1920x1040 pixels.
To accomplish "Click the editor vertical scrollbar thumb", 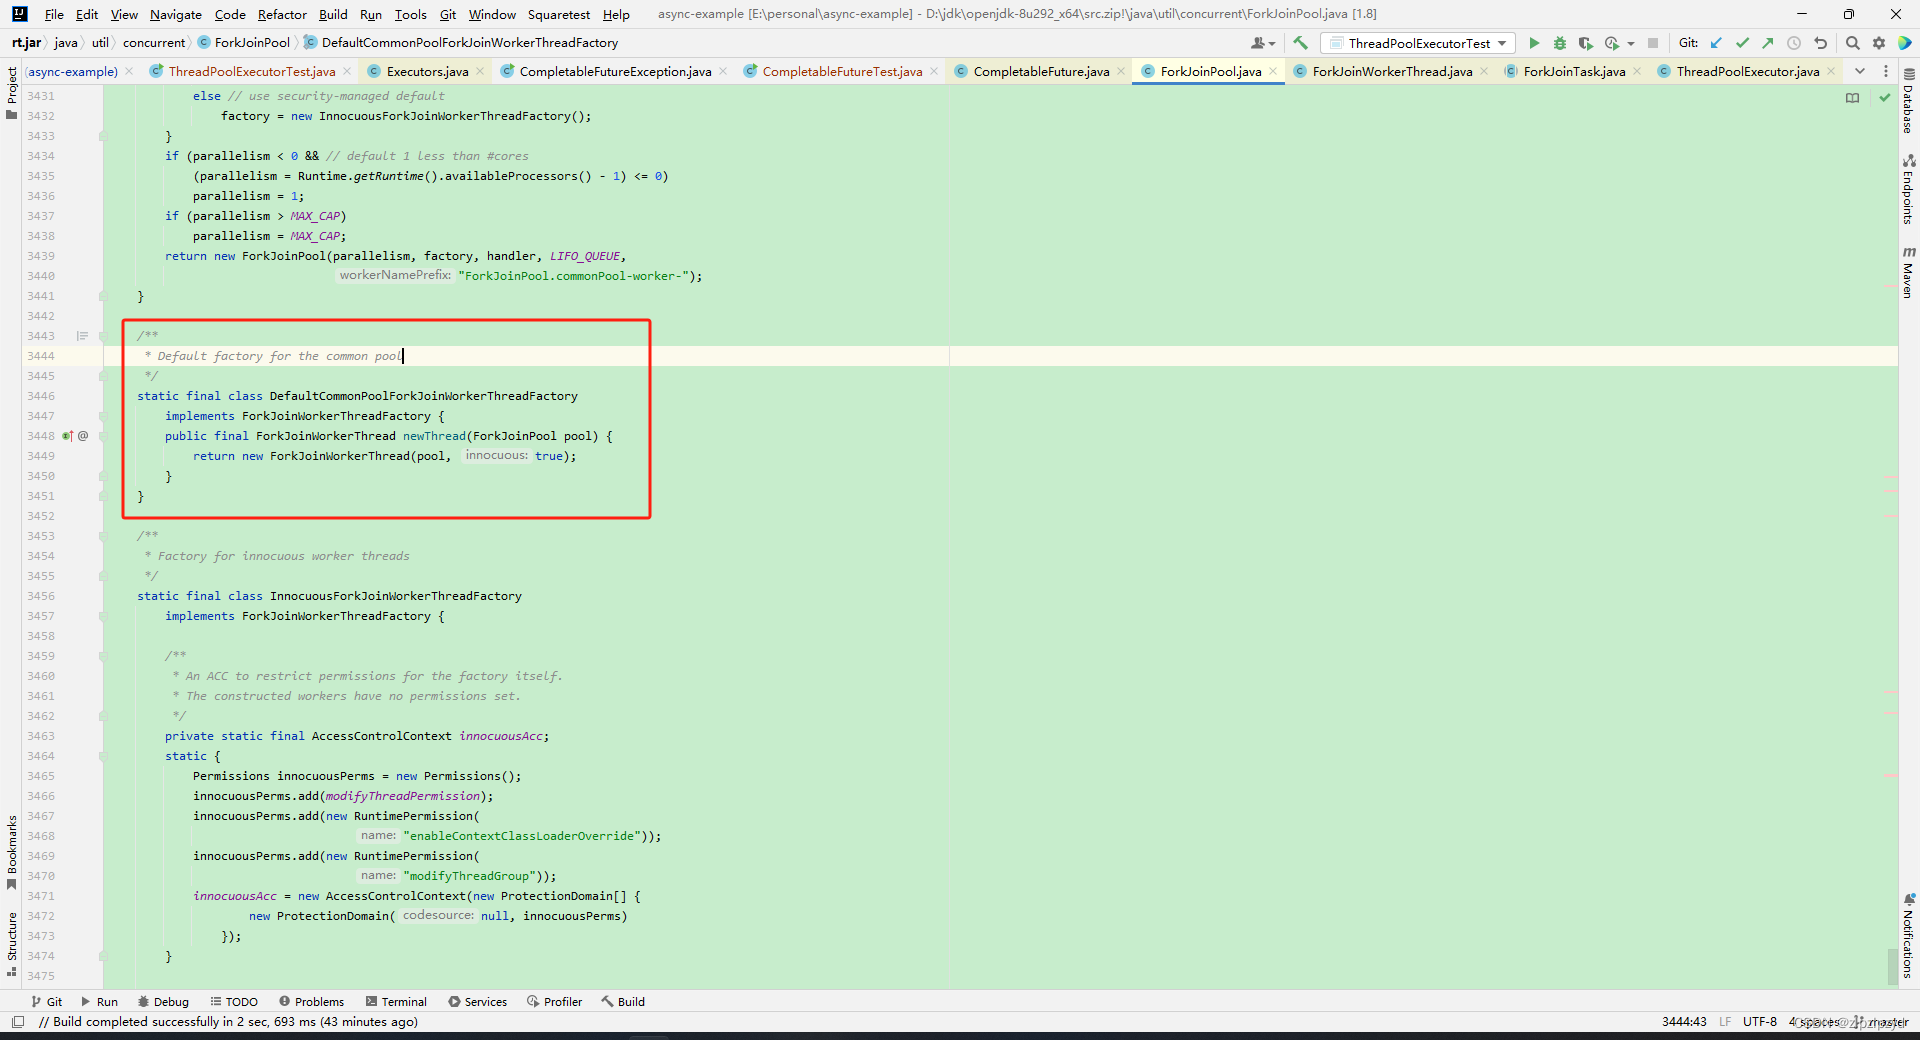I will coord(1892,966).
